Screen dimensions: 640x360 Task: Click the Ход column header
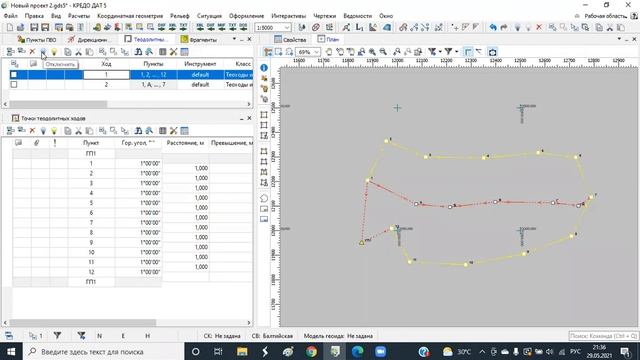[x=106, y=64]
